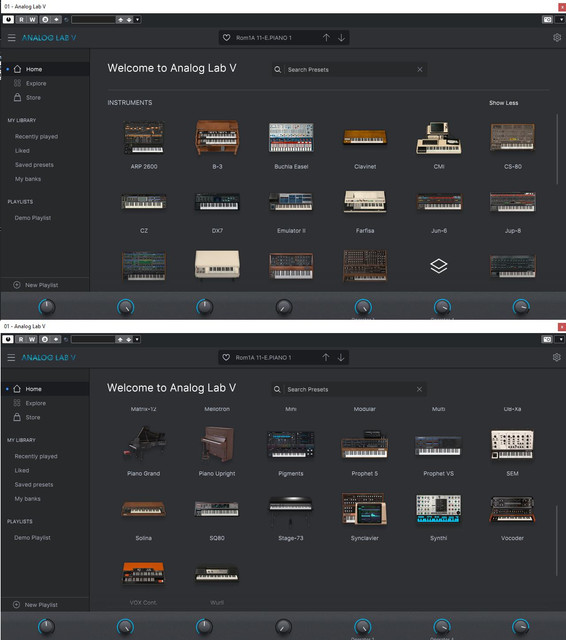Screen dimensions: 566x640
Task: Create New Playlist in upper window
Action: click(x=36, y=285)
